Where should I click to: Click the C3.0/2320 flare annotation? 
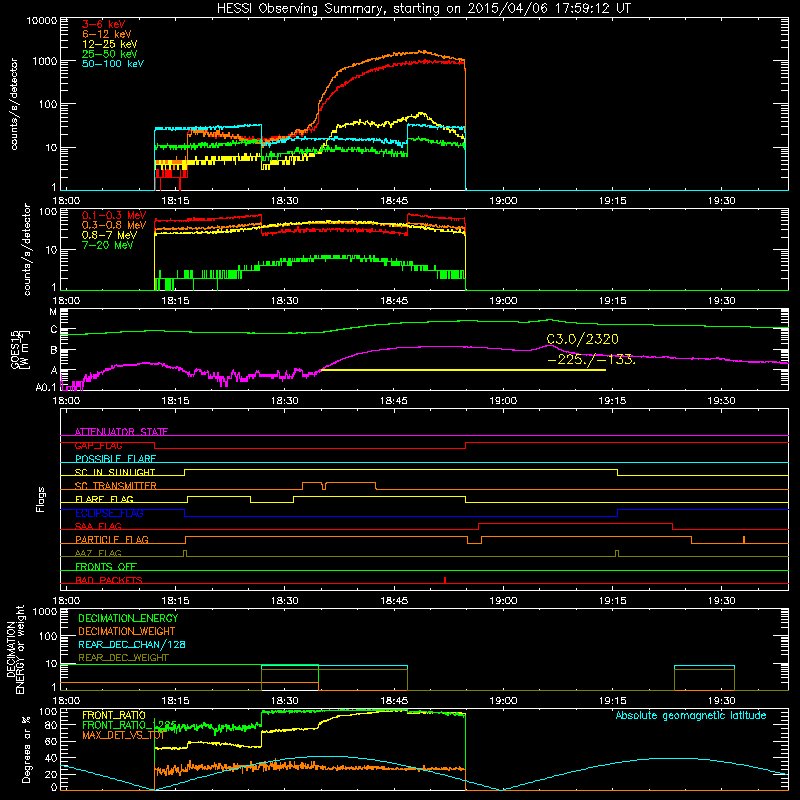pos(582,339)
